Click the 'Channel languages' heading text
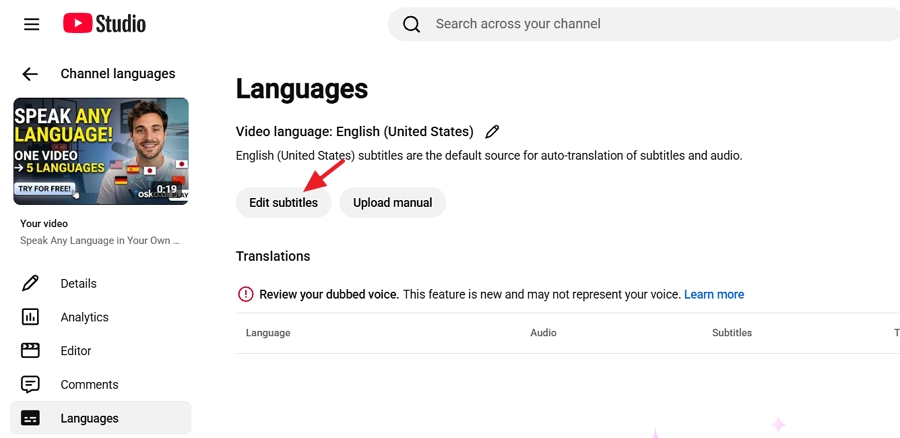The height and width of the screenshot is (438, 900). (x=118, y=73)
